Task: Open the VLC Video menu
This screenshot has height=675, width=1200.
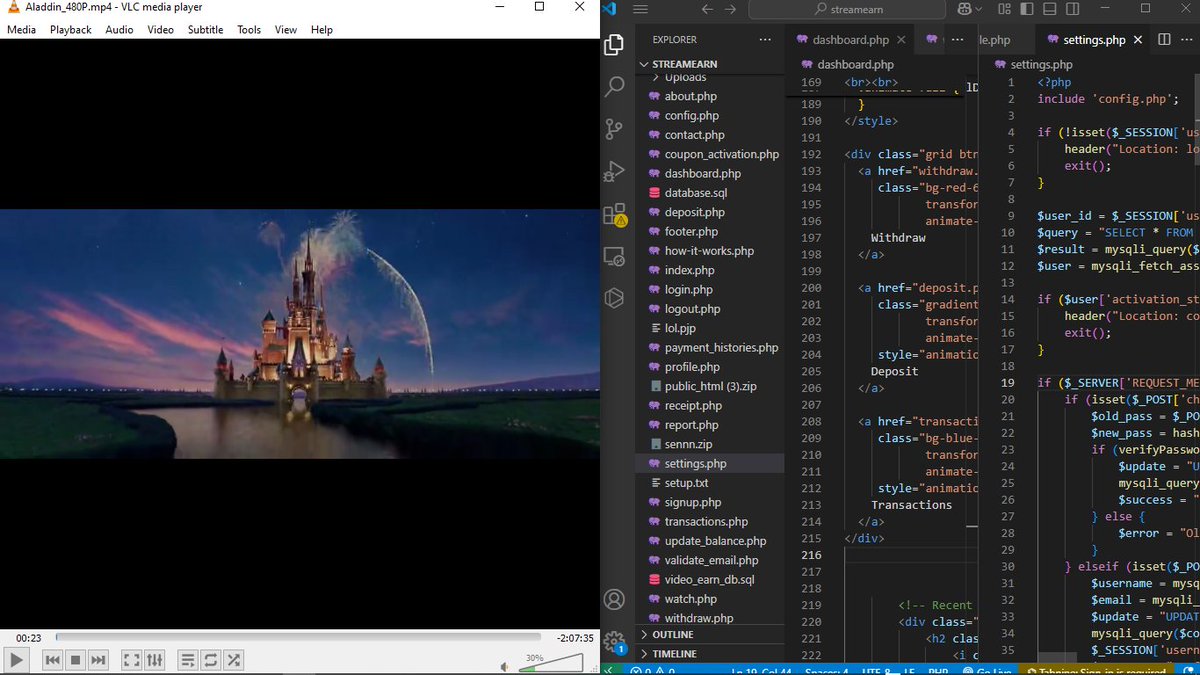Action: click(x=161, y=30)
